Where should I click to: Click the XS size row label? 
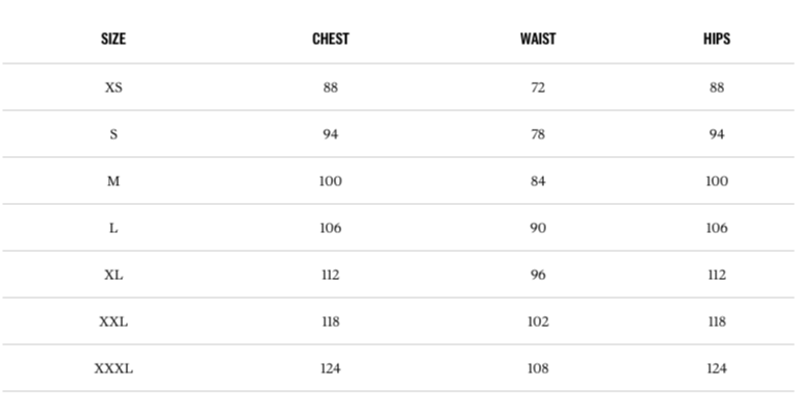[113, 88]
